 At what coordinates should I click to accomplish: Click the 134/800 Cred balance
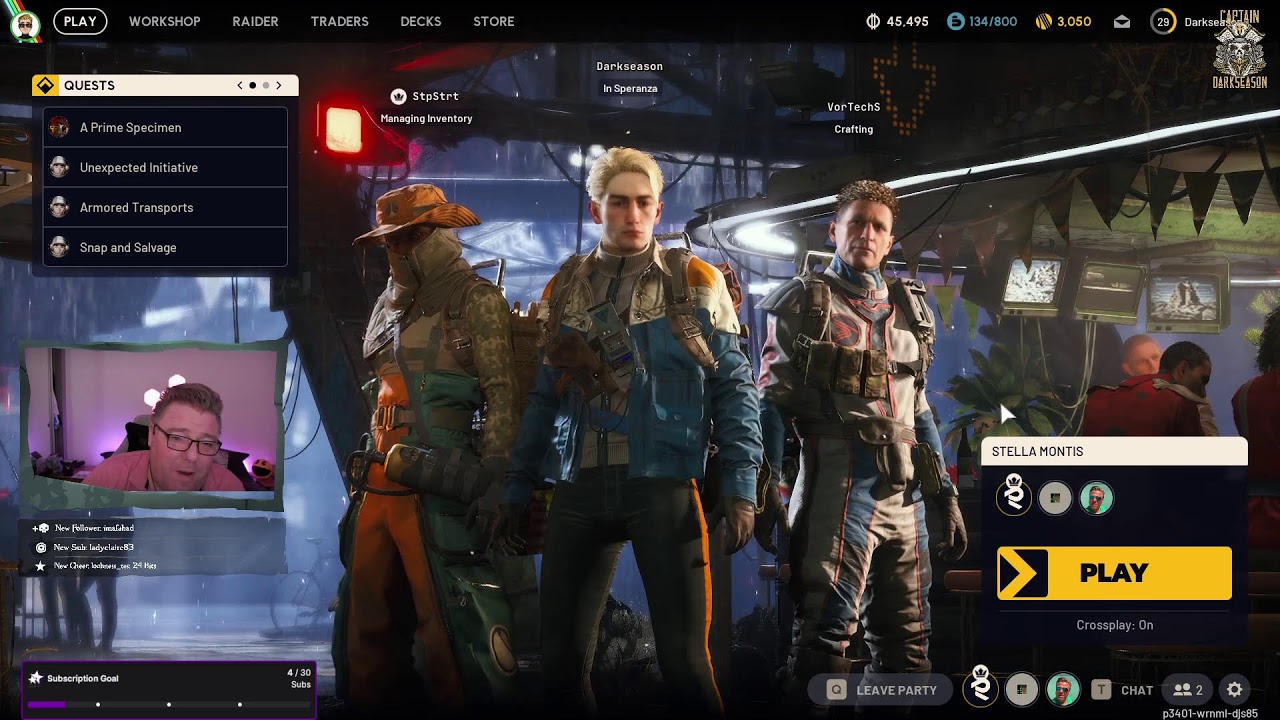click(993, 21)
